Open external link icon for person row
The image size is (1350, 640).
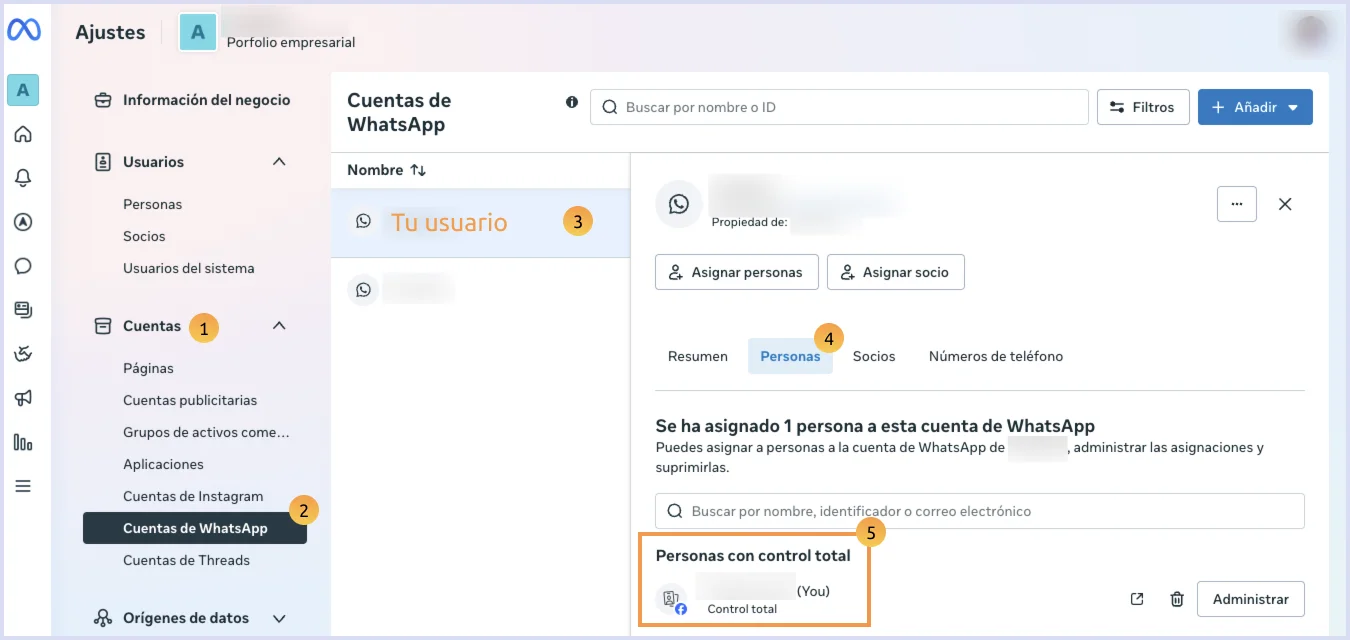[1137, 599]
